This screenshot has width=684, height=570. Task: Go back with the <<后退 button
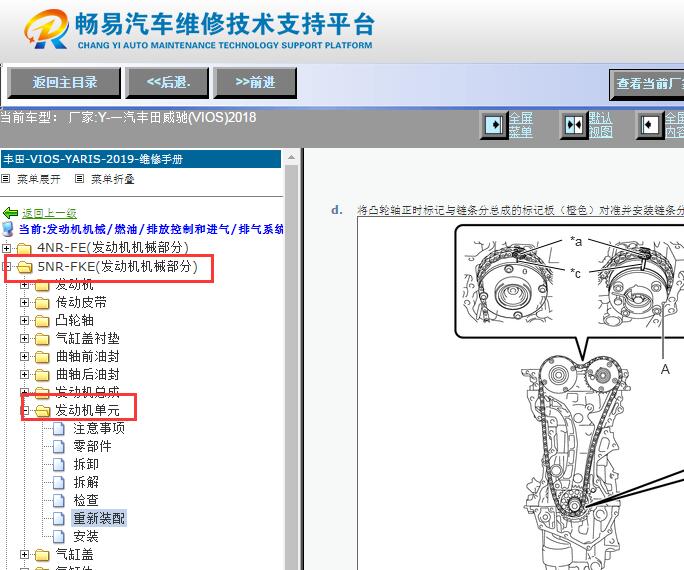click(x=168, y=82)
